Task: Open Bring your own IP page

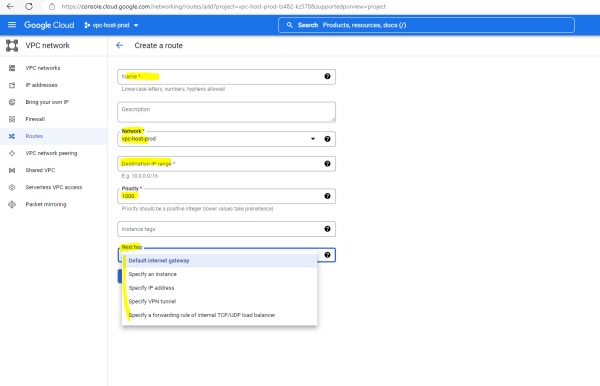Action: pos(54,102)
